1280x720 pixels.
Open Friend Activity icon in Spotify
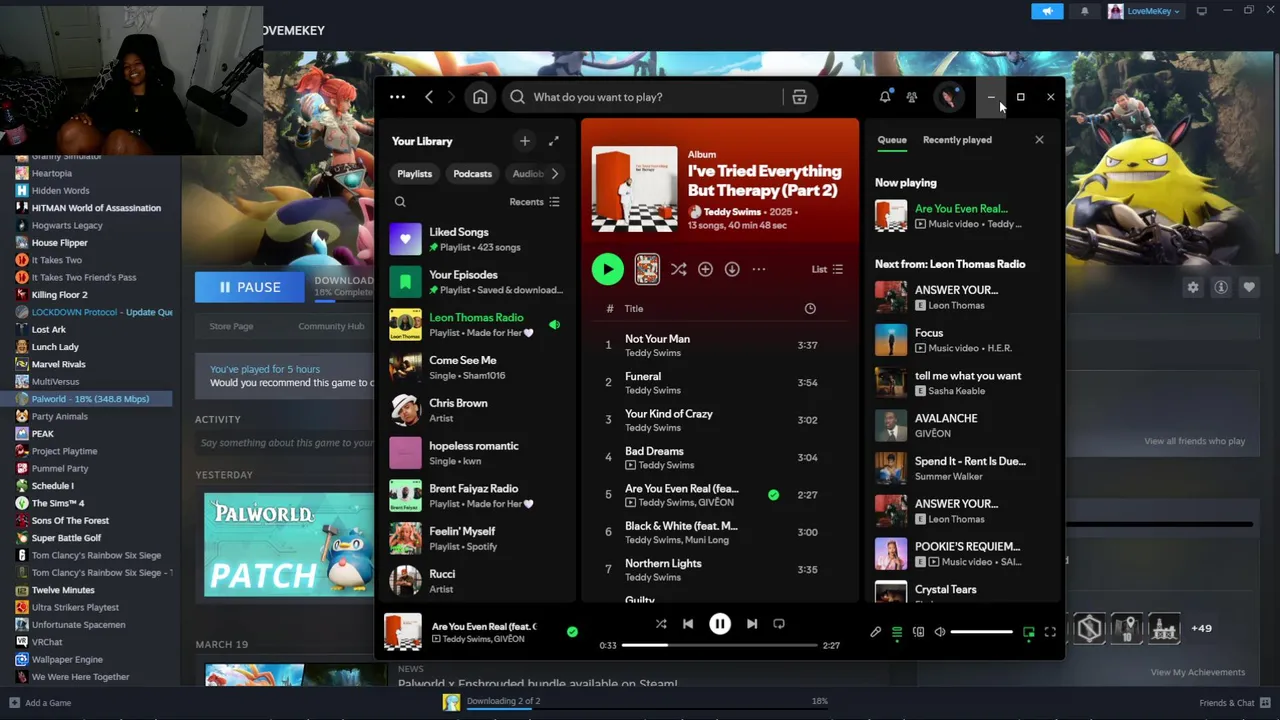tap(912, 97)
